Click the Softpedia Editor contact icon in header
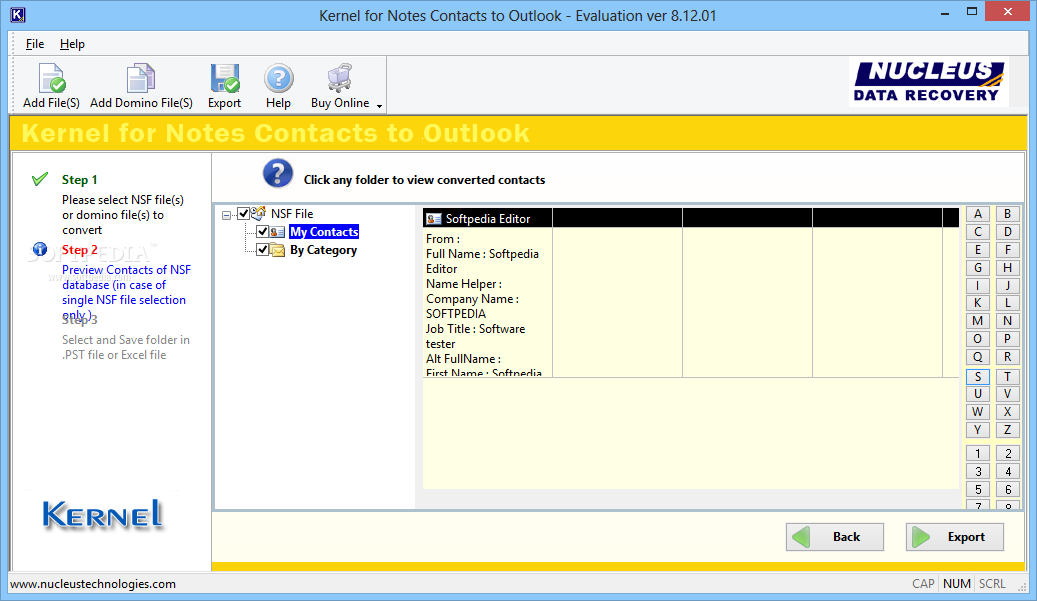 (434, 219)
